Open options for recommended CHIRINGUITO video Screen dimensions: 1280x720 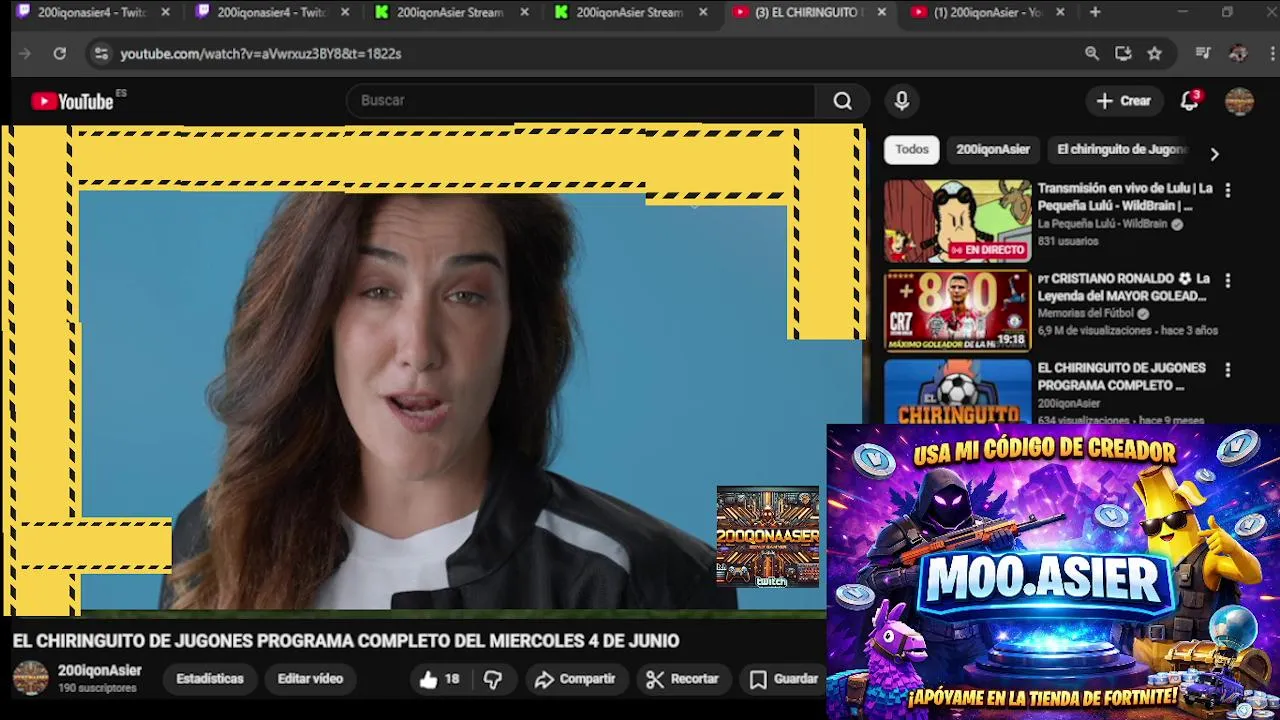[x=1228, y=370]
